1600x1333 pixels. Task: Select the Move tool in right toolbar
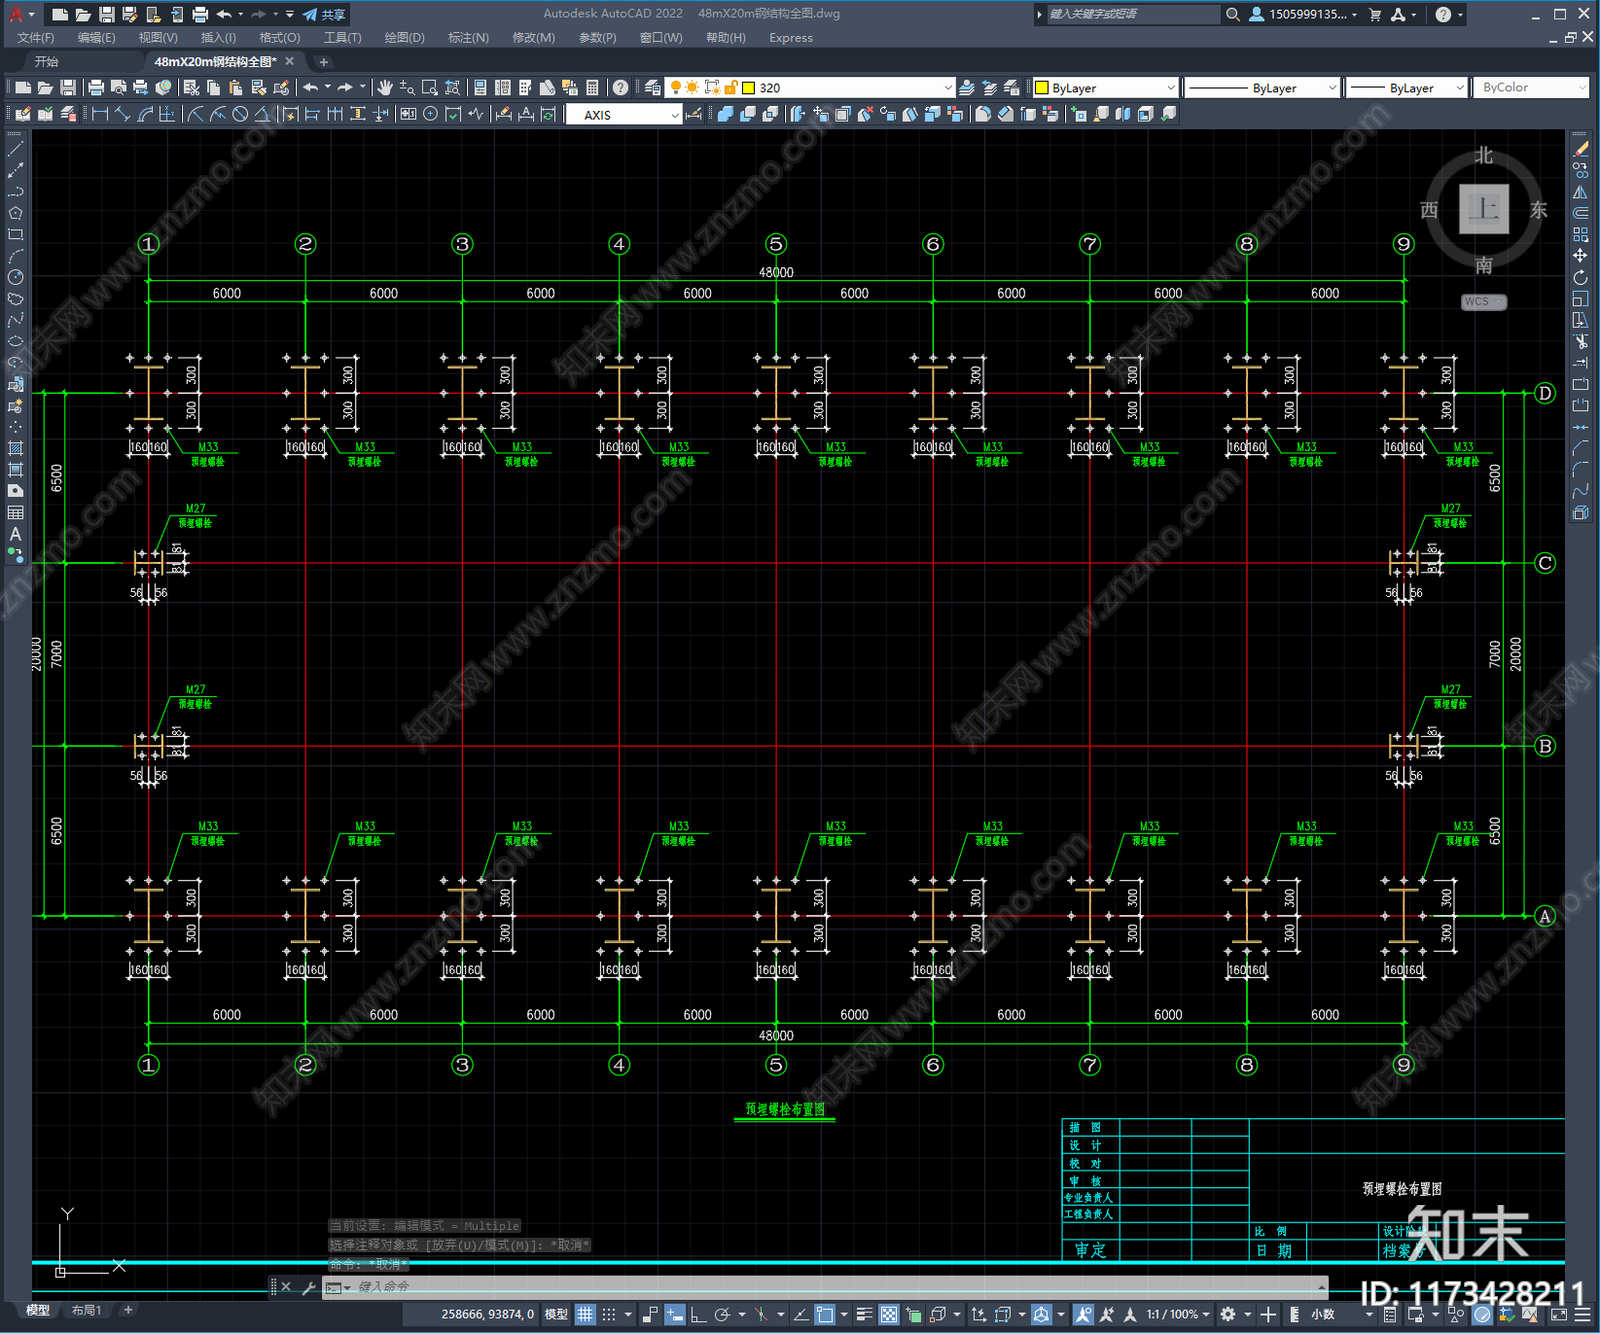click(x=1580, y=256)
